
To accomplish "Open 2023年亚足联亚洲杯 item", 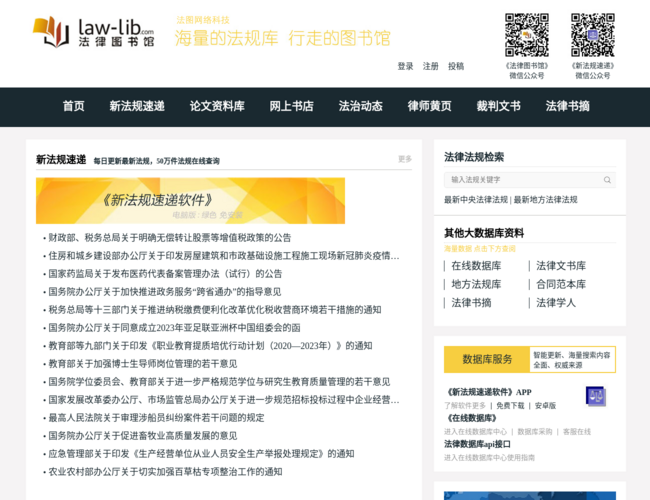I will (x=174, y=328).
